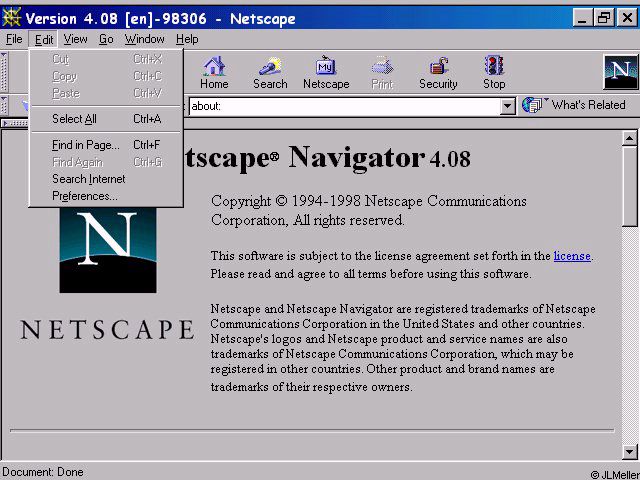Viewport: 640px width, 480px height.
Task: Restore down the Netscape window
Action: (604, 18)
